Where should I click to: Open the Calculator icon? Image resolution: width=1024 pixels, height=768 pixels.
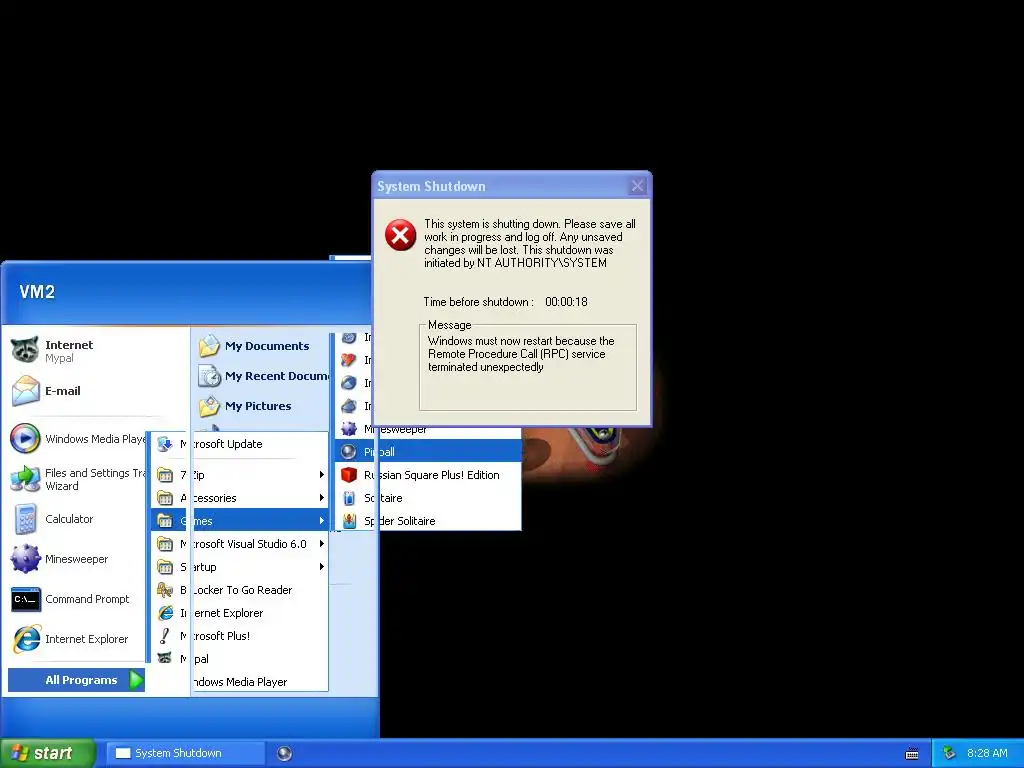coord(25,519)
